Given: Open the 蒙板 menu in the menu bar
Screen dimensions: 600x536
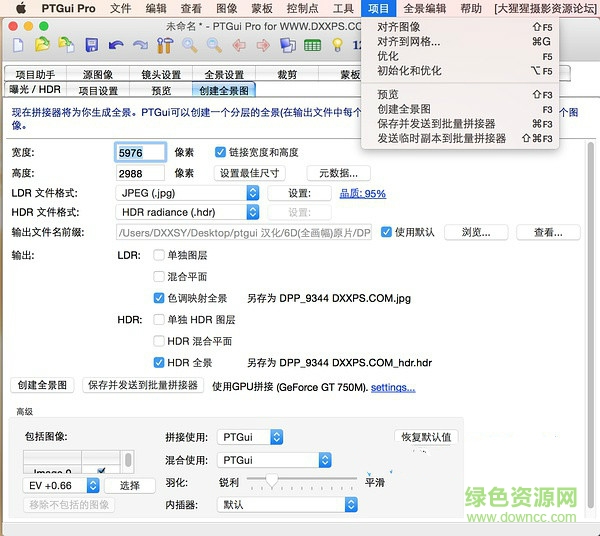Looking at the screenshot, I should pyautogui.click(x=262, y=8).
